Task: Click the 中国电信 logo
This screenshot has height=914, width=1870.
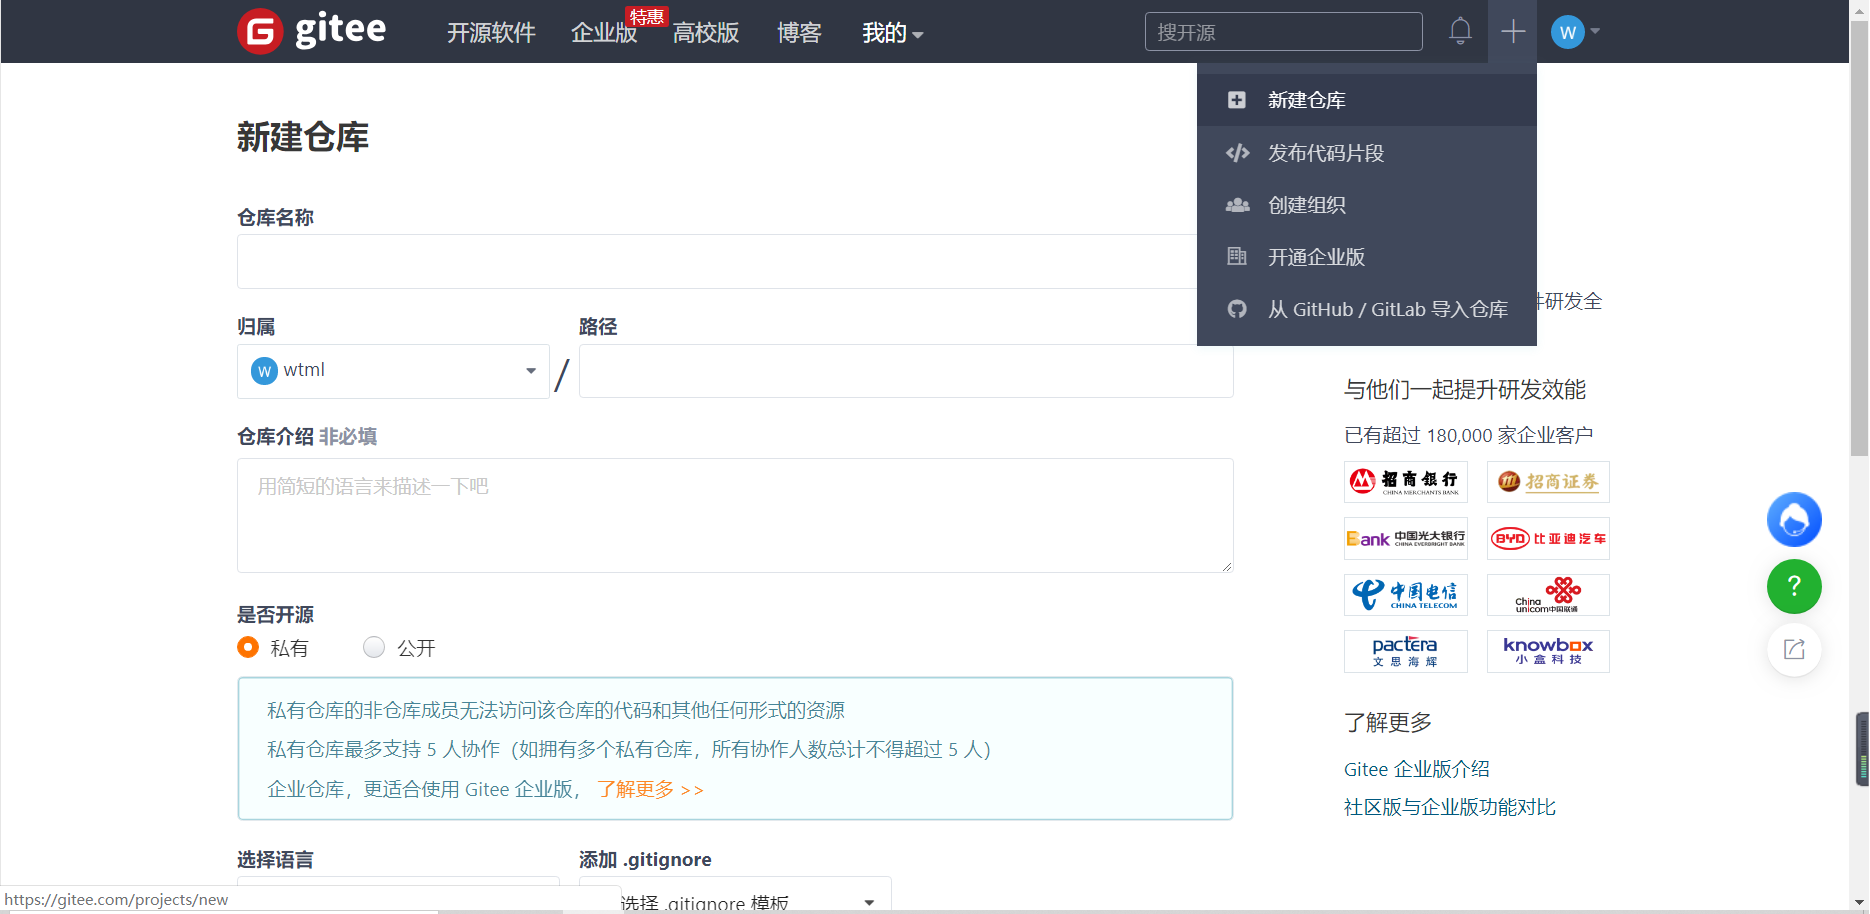Action: [x=1406, y=595]
